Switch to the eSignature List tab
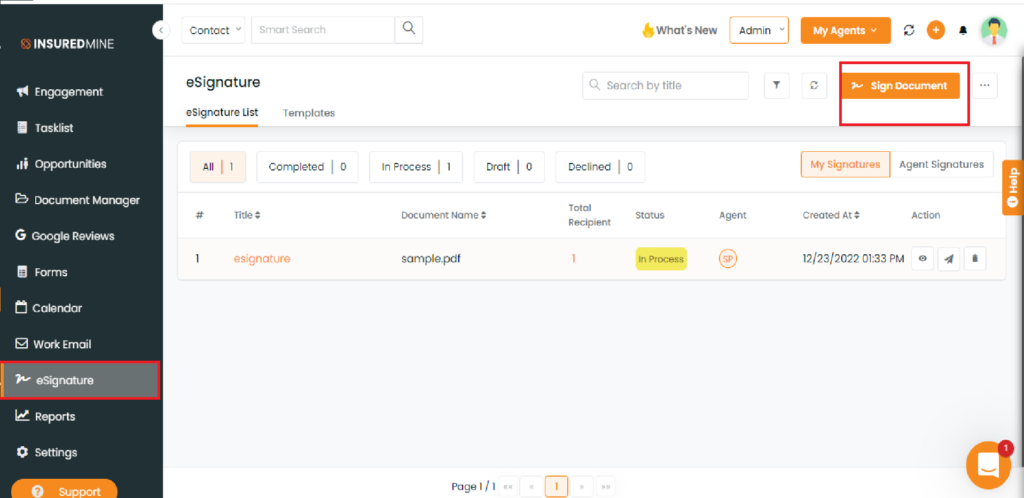The image size is (1024, 498). pyautogui.click(x=222, y=113)
